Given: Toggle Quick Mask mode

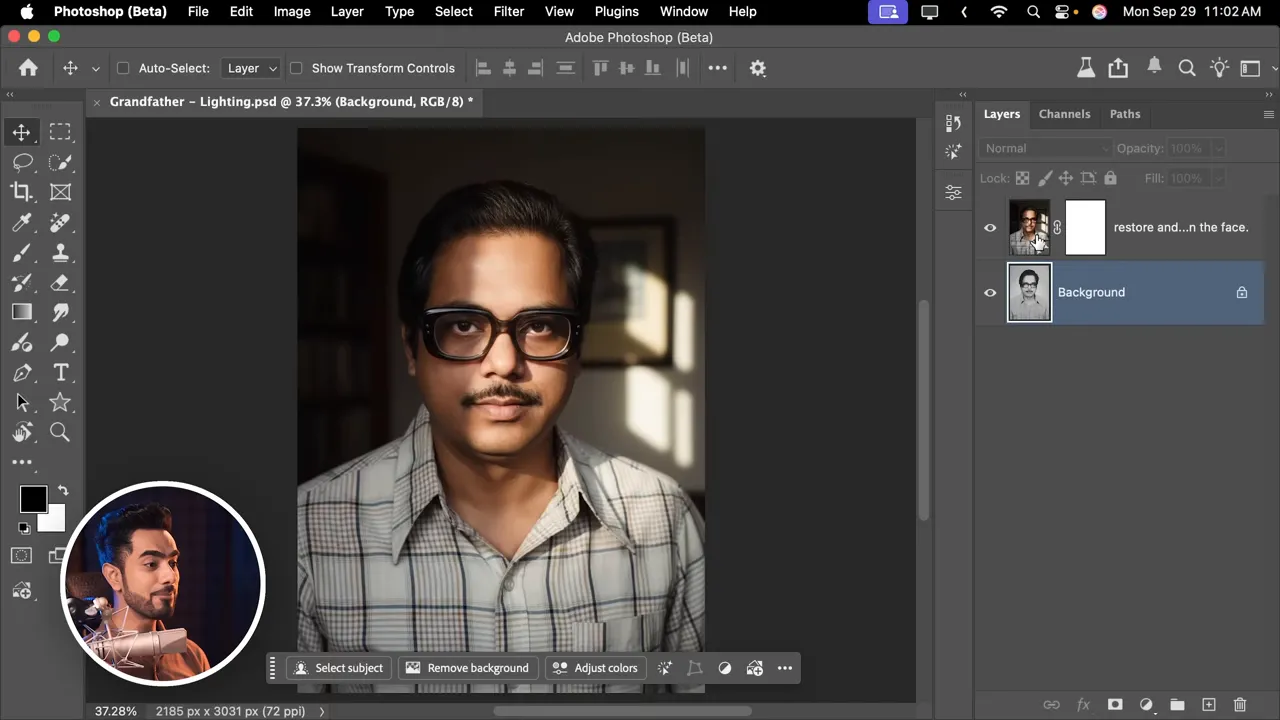Looking at the screenshot, I should pos(22,556).
